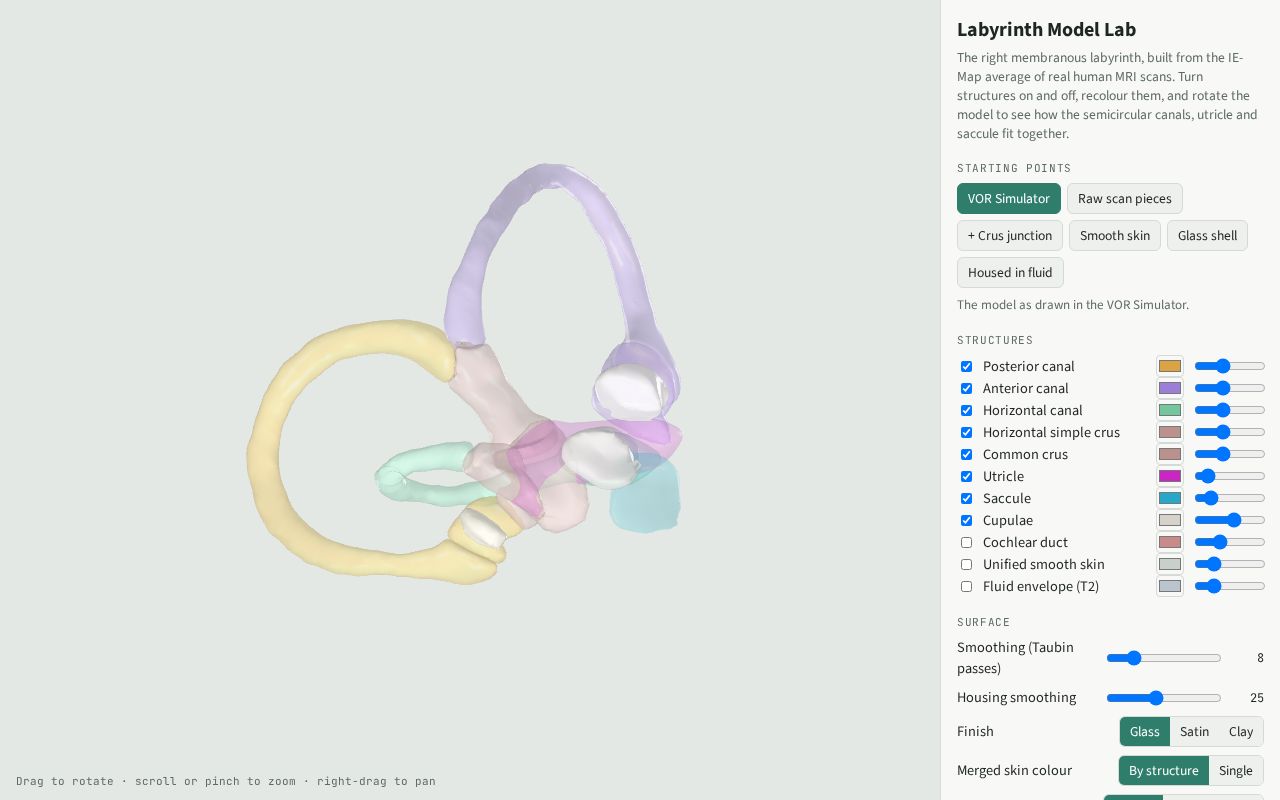Load the Raw scan pieces preset
The width and height of the screenshot is (1280, 800).
(x=1125, y=198)
